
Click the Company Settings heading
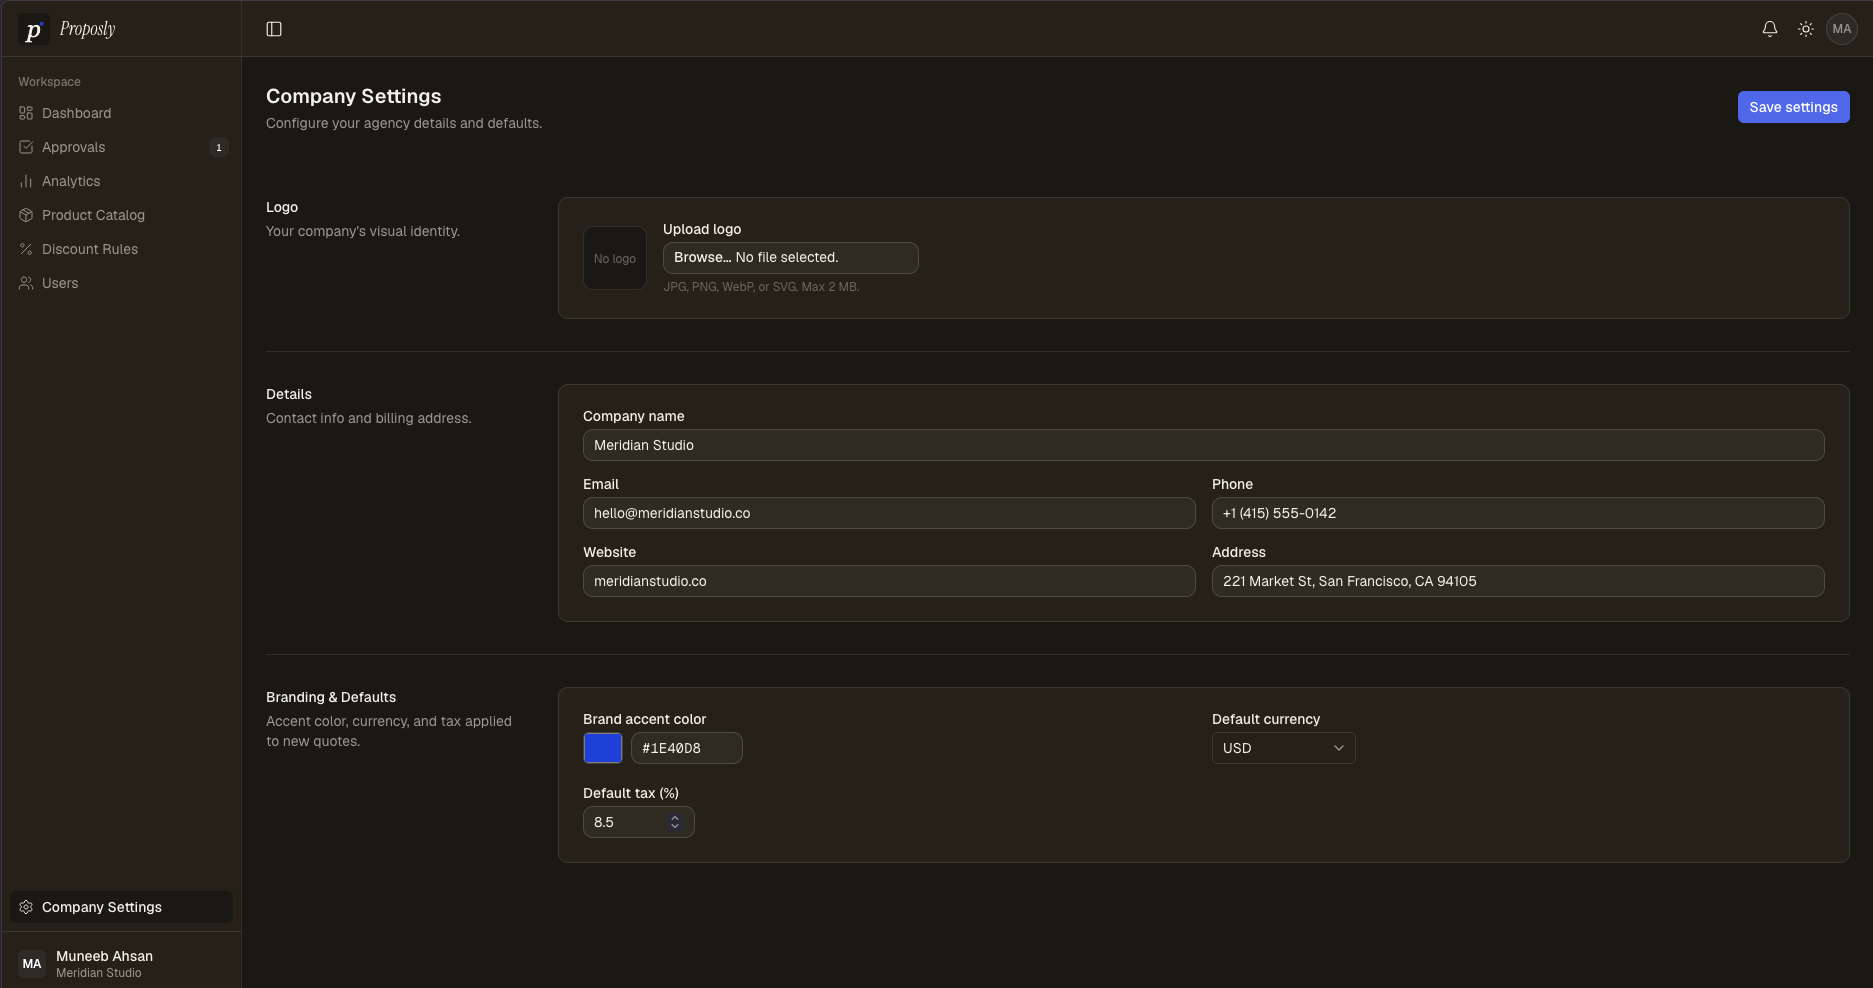(x=353, y=96)
